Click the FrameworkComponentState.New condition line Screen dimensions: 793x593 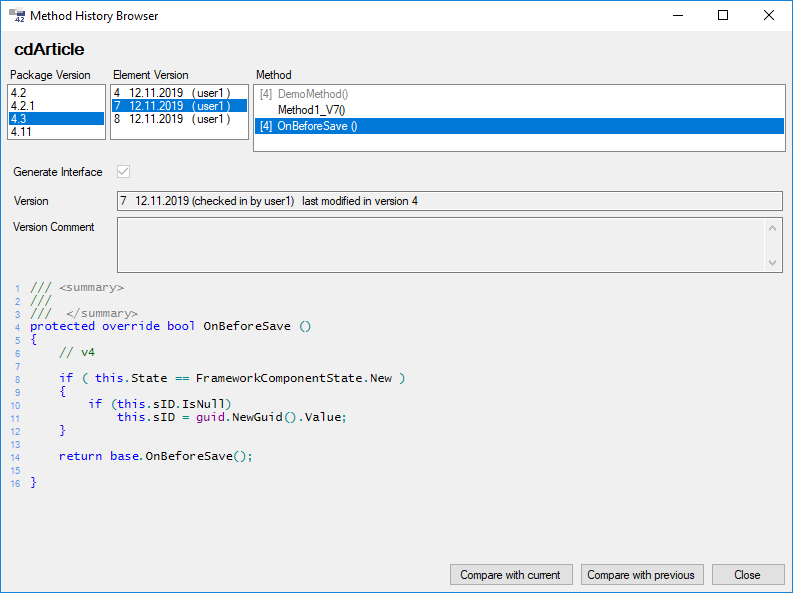click(x=232, y=378)
